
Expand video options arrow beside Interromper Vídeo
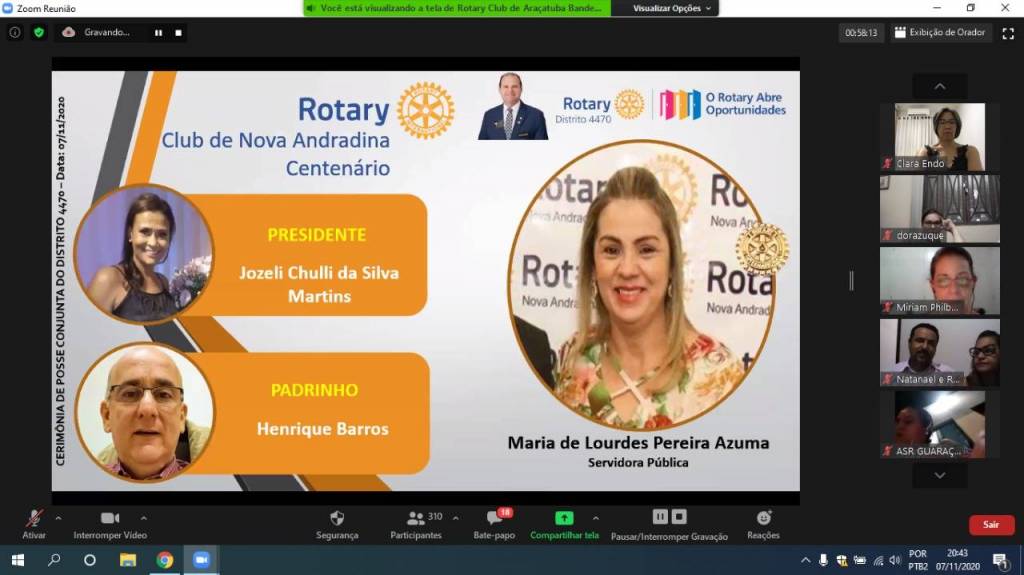pos(144,518)
